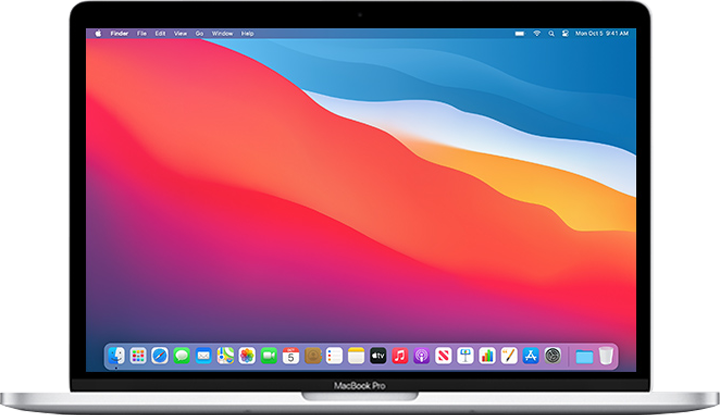Open the Go menu
This screenshot has height=415, width=720.
(200, 33)
